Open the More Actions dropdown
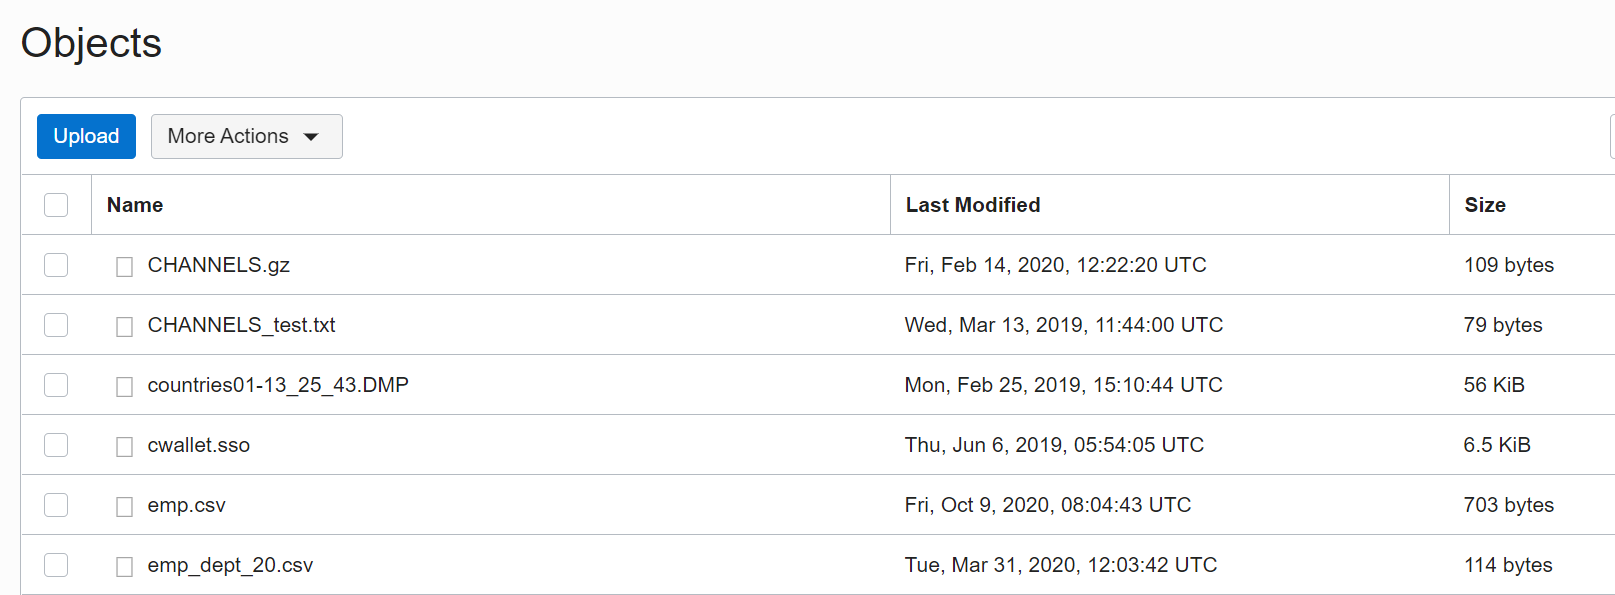1615x595 pixels. [246, 136]
